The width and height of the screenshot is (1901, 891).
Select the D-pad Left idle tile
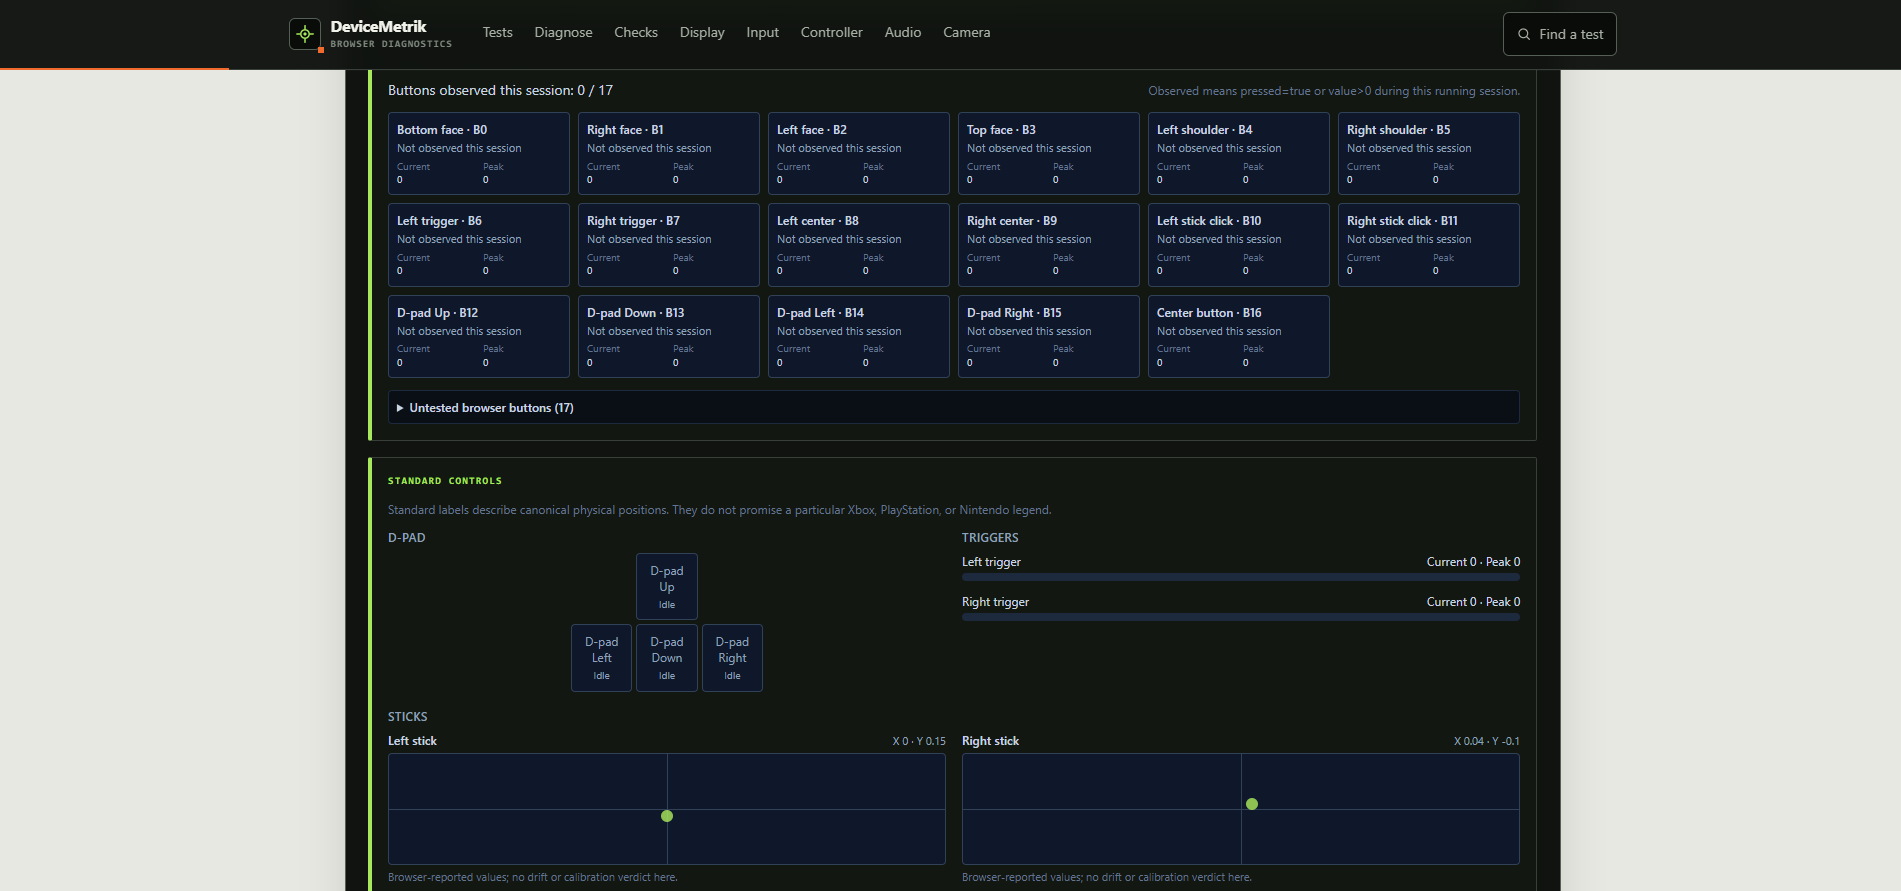[601, 658]
